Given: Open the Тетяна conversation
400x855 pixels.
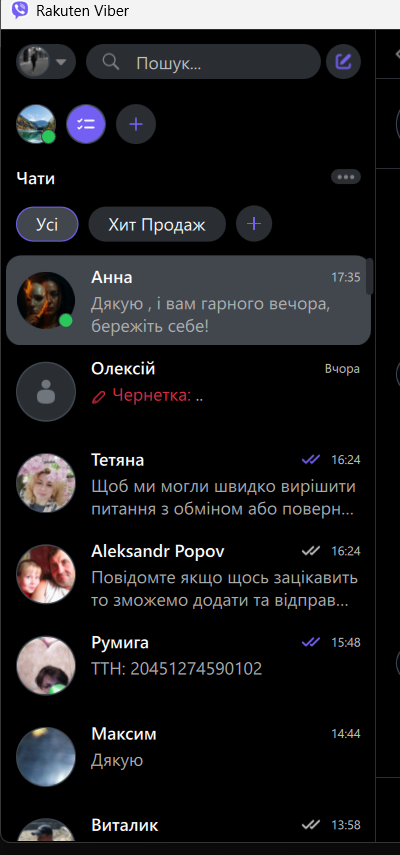Looking at the screenshot, I should [x=188, y=483].
